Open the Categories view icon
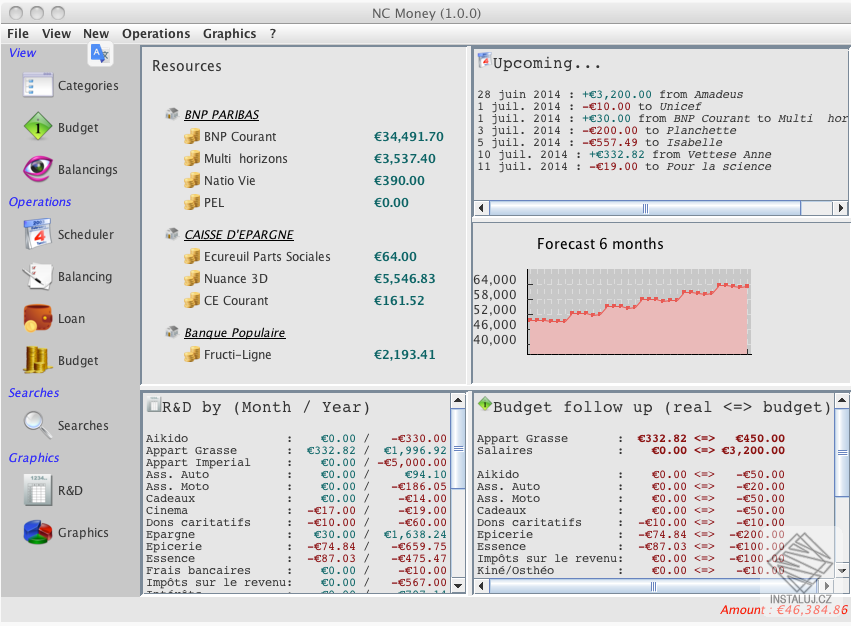 37,85
